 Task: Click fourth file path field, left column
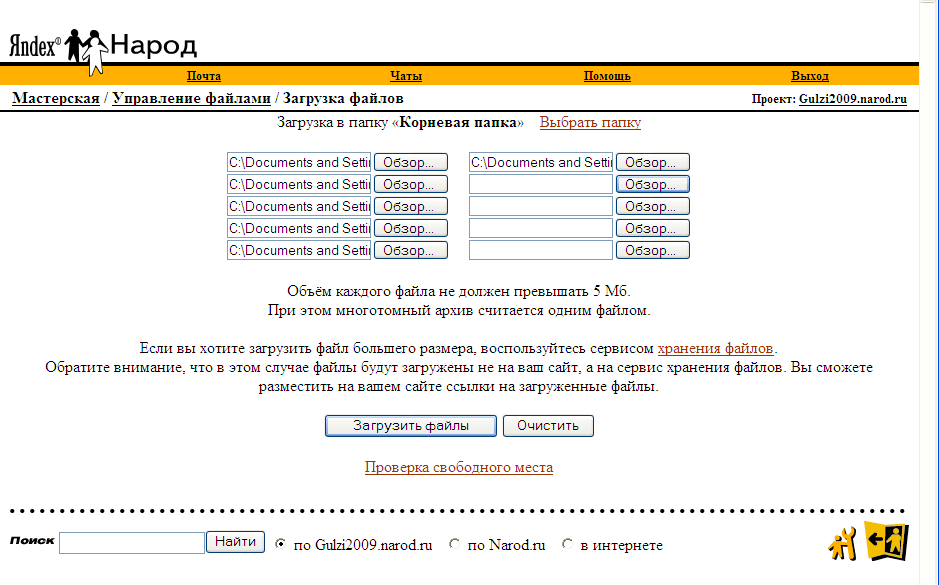299,228
